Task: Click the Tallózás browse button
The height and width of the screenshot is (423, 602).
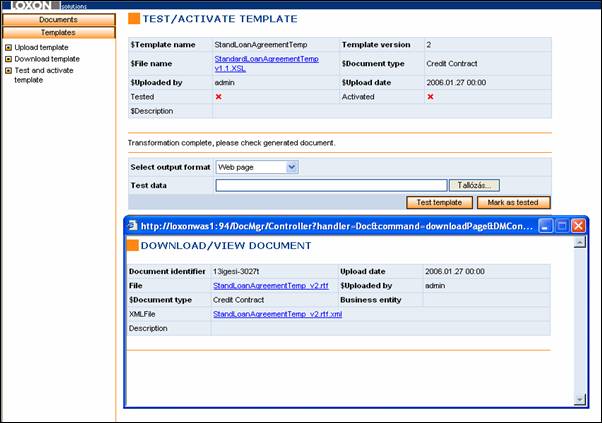Action: [475, 185]
